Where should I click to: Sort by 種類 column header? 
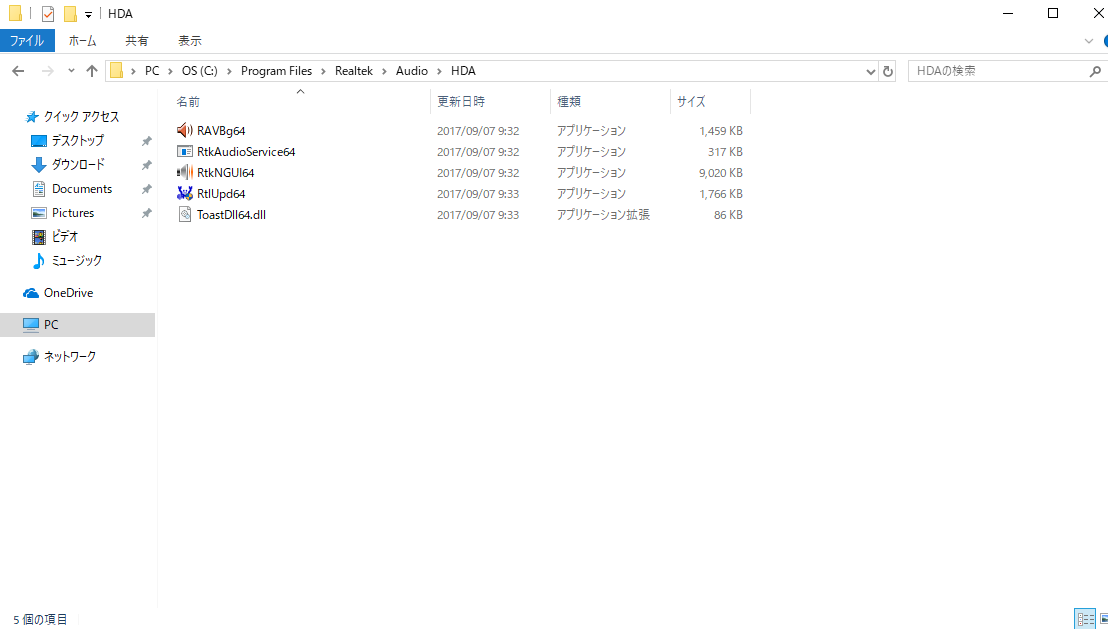[x=569, y=102]
